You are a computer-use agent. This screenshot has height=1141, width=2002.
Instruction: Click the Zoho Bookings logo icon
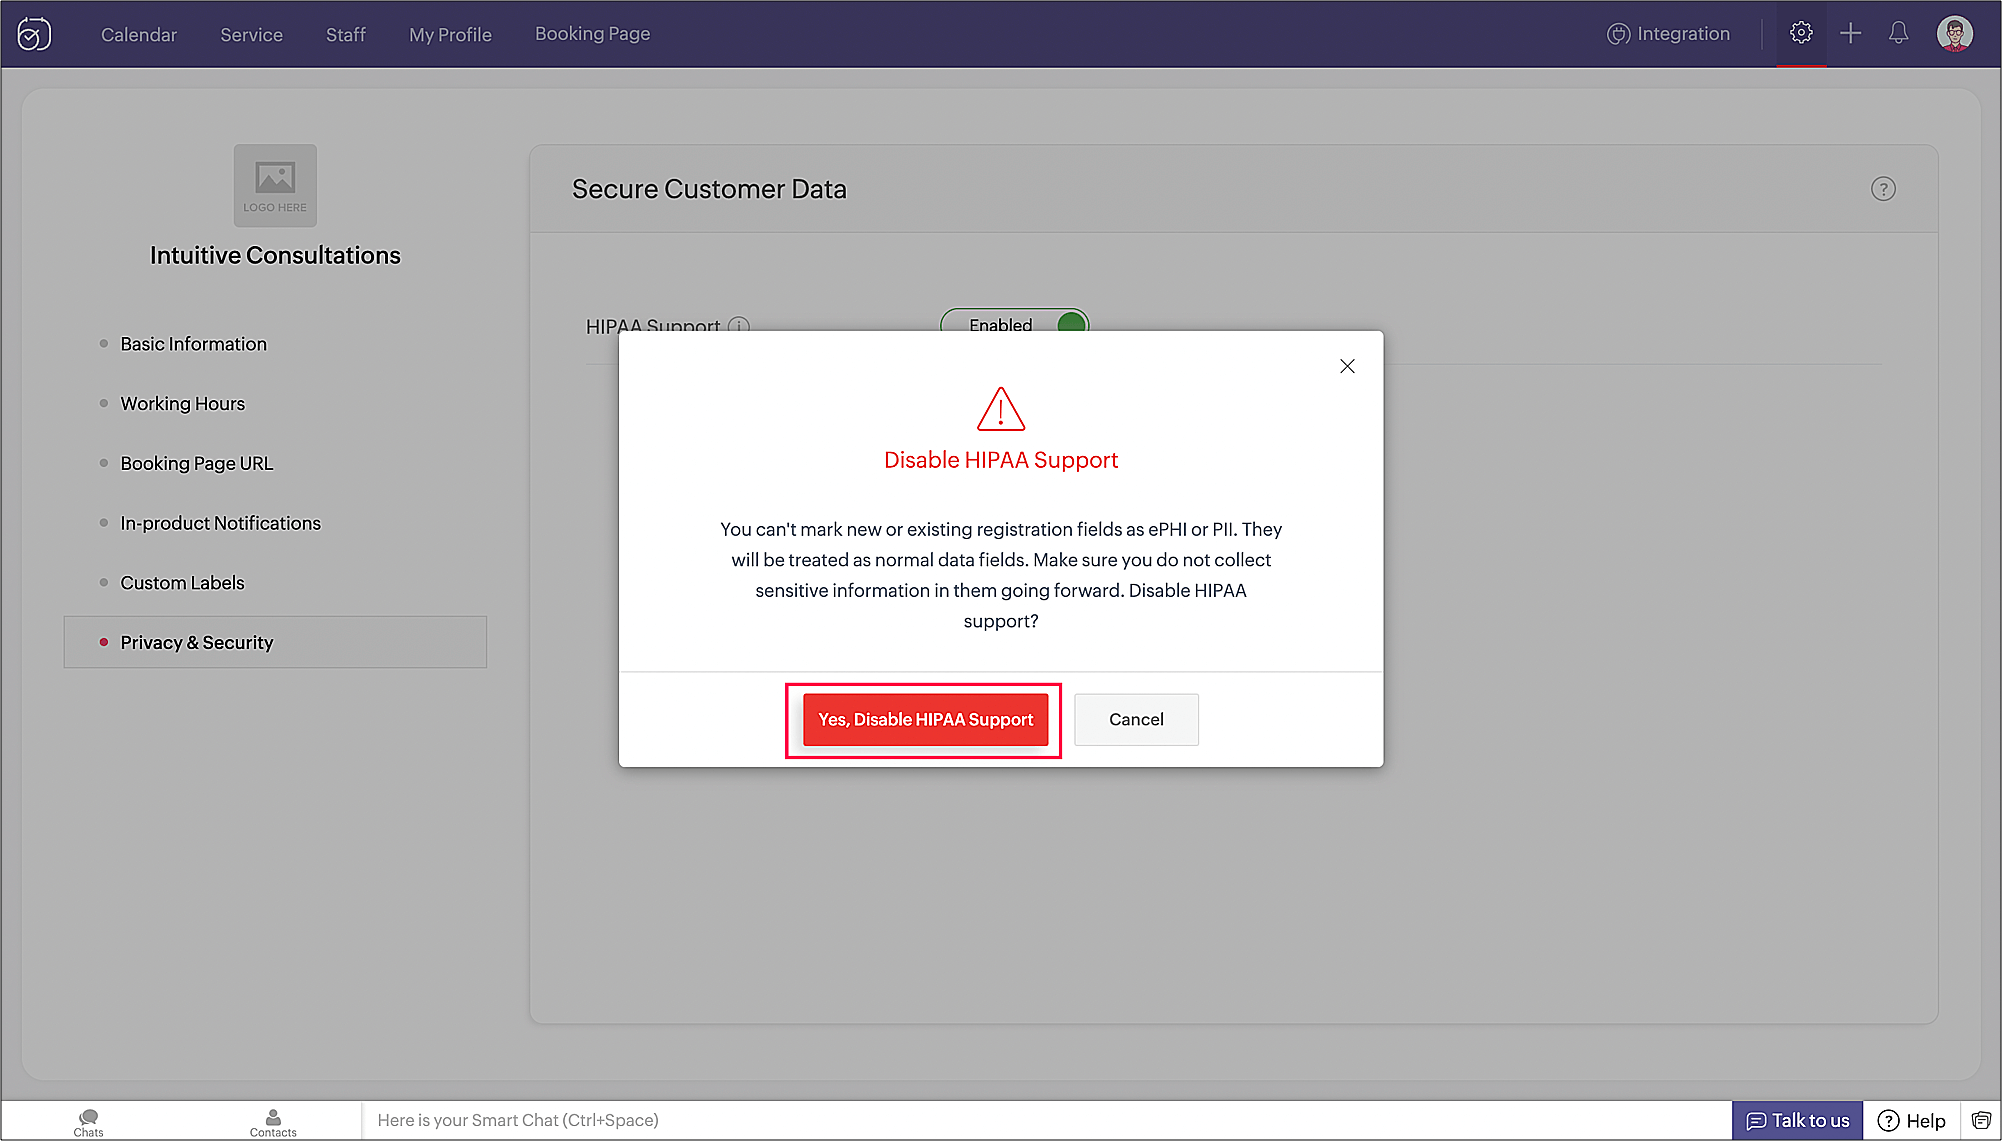click(x=34, y=34)
